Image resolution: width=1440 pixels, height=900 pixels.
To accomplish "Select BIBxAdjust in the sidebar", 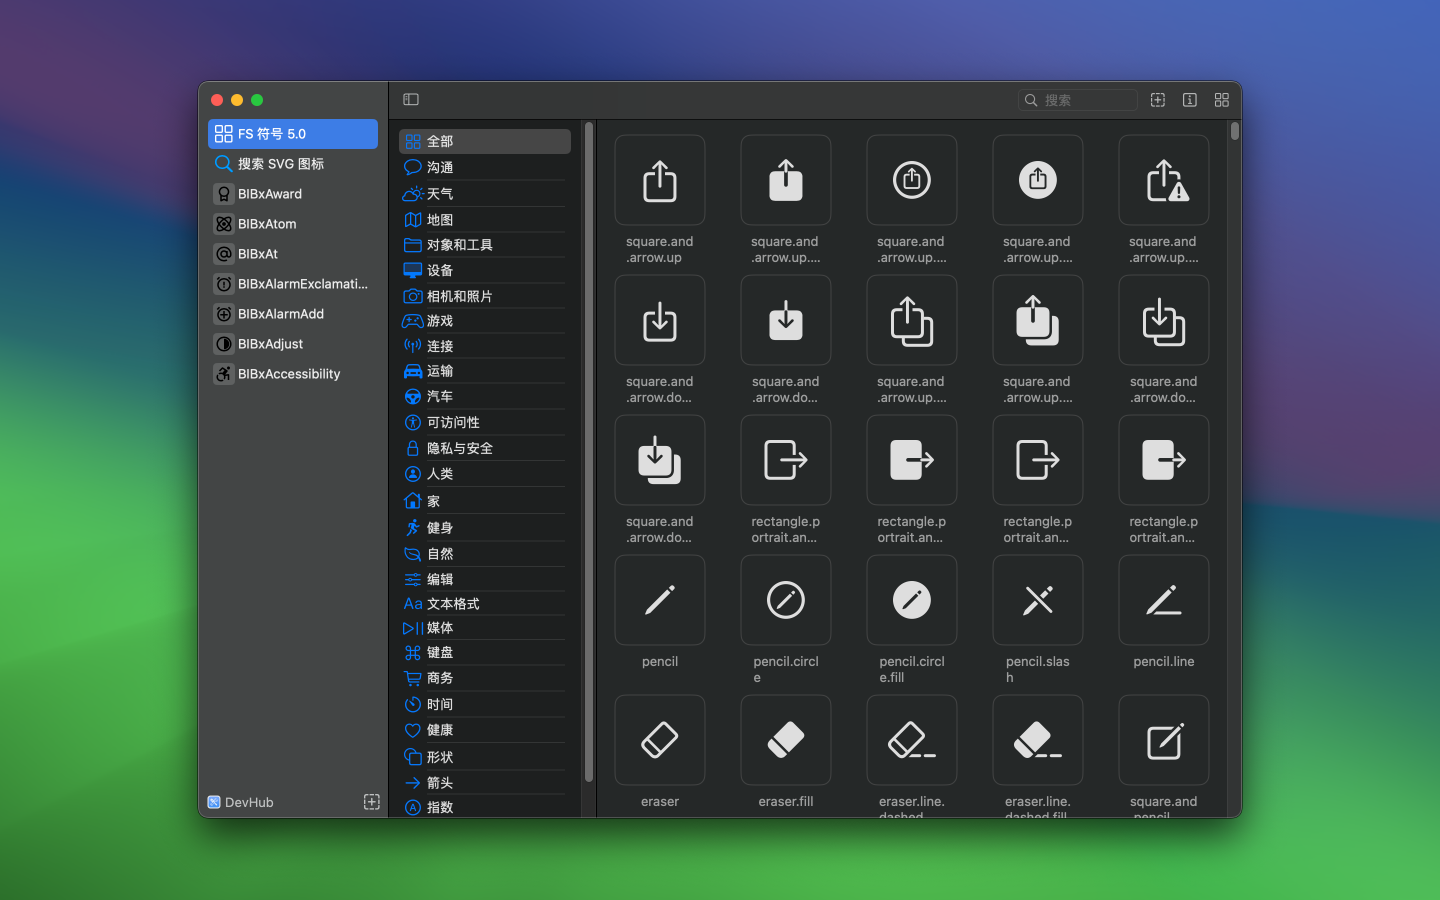I will pos(293,344).
